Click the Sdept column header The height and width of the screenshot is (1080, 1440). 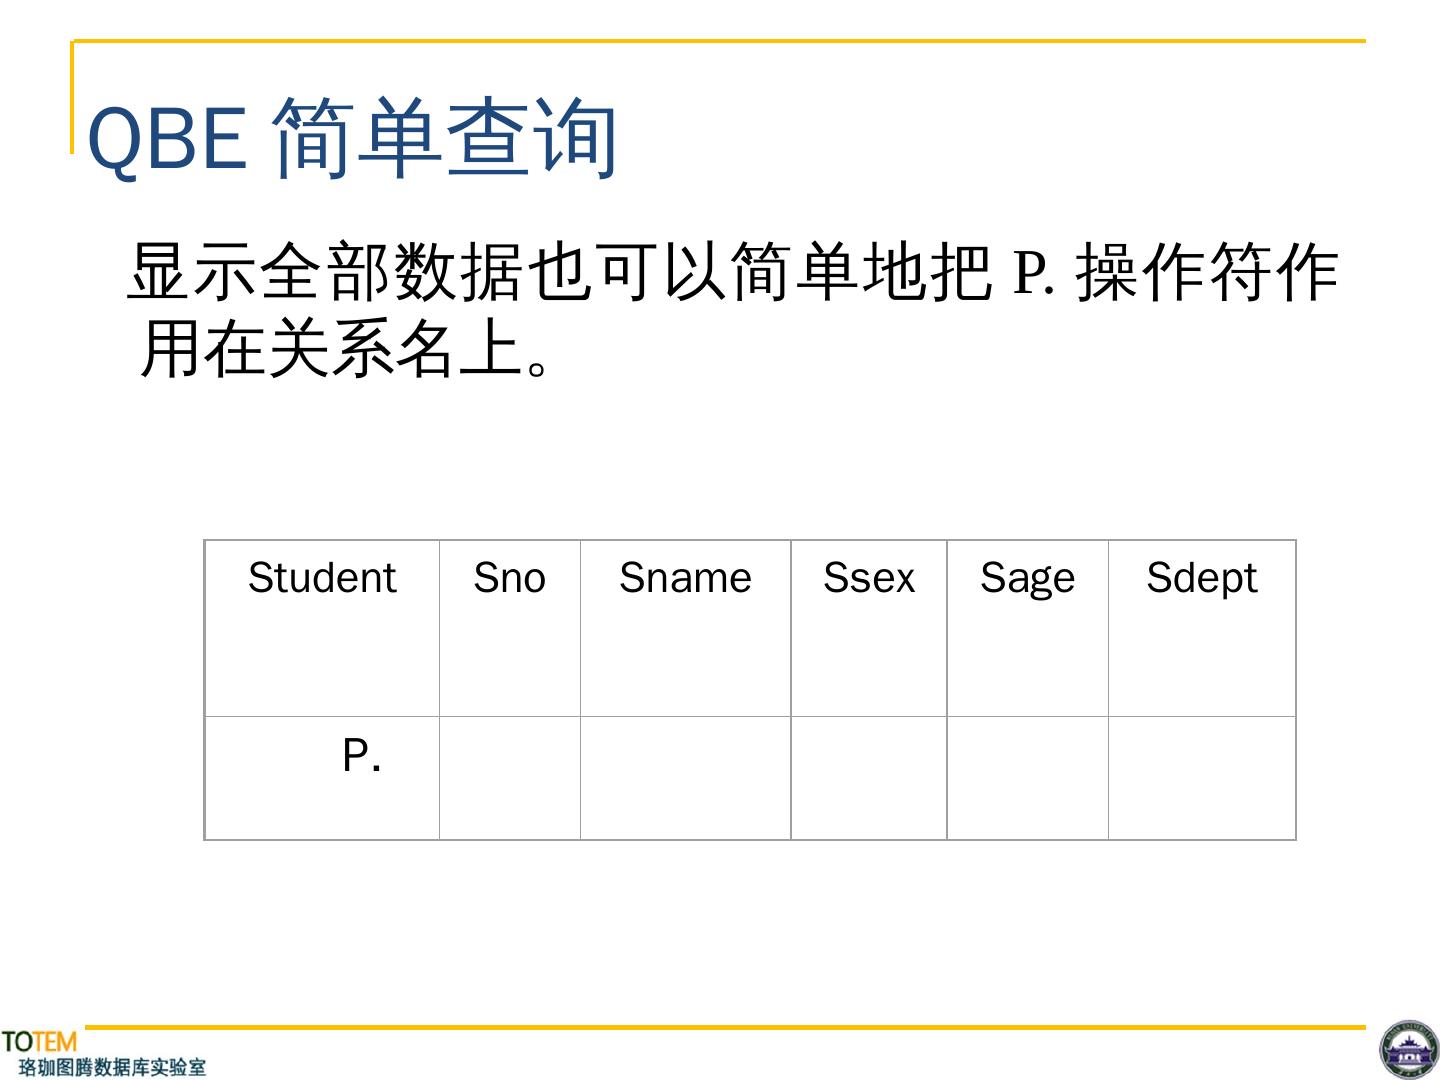[x=1201, y=578]
